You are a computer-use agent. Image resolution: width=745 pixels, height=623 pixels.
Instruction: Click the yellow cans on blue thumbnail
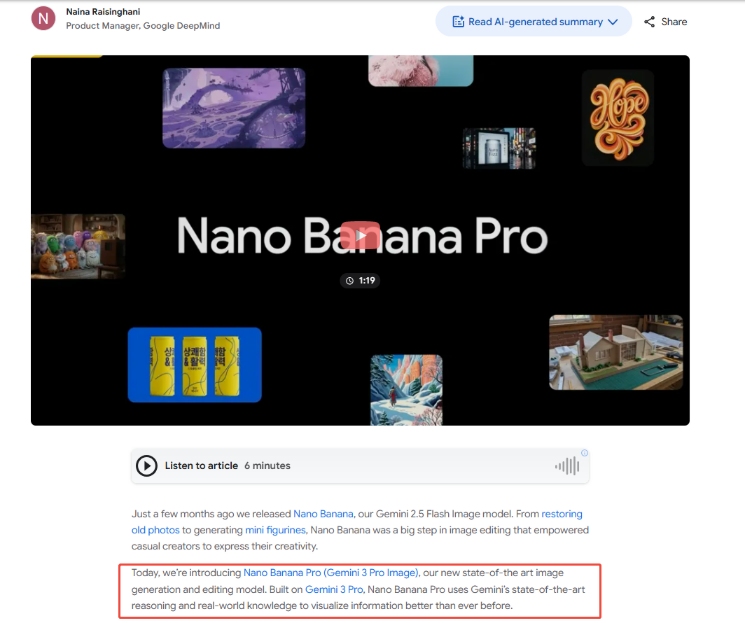195,365
